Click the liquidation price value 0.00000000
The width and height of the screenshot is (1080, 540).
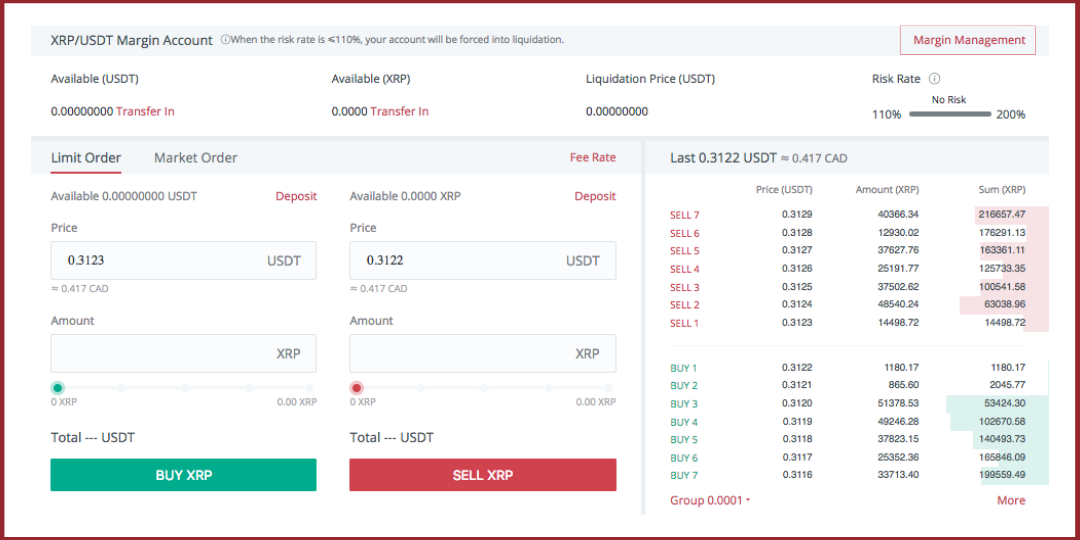616,111
